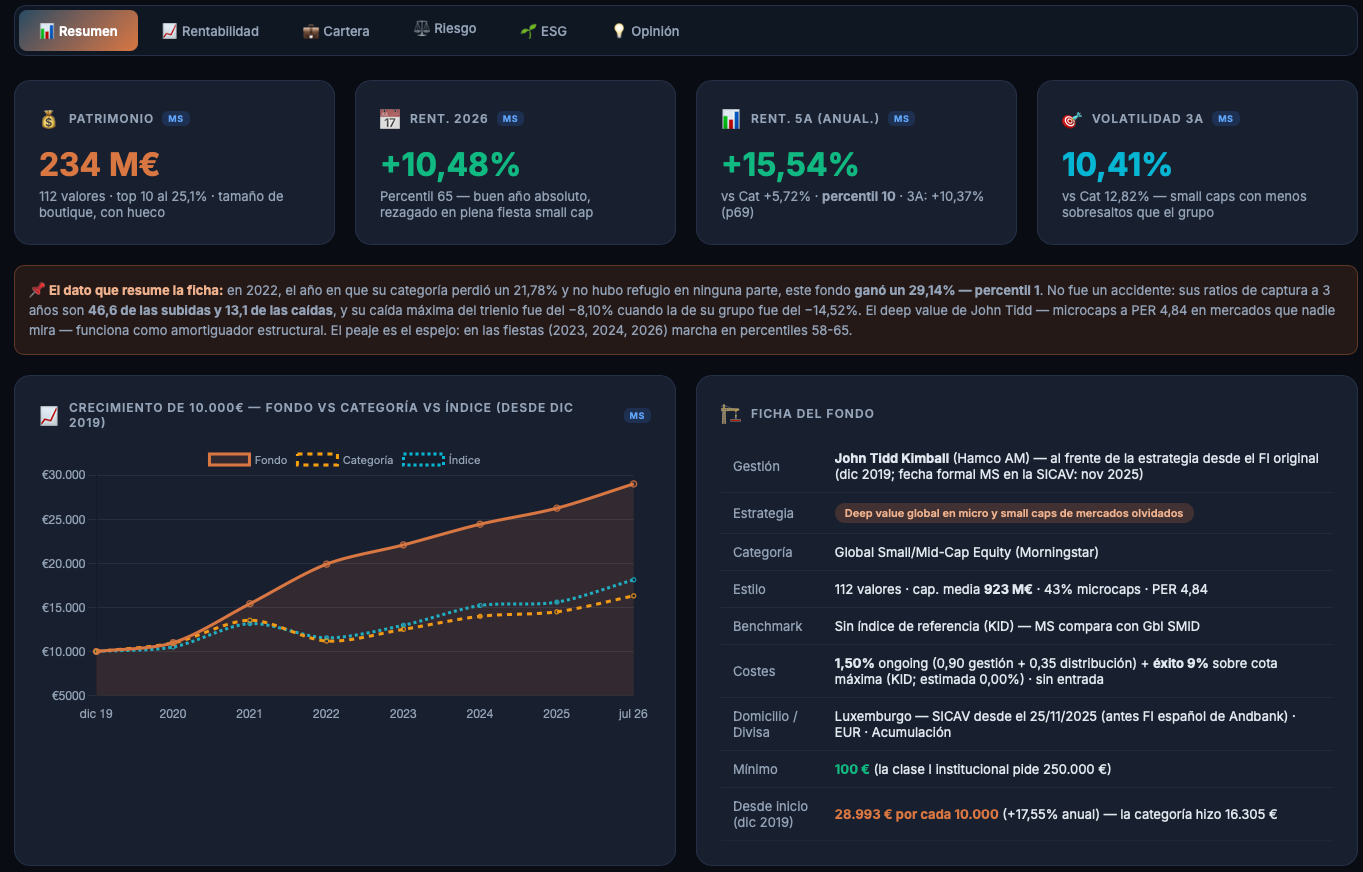The width and height of the screenshot is (1363, 872).
Task: Click the bar chart icon beside Rent. 5A
Action: (731, 119)
